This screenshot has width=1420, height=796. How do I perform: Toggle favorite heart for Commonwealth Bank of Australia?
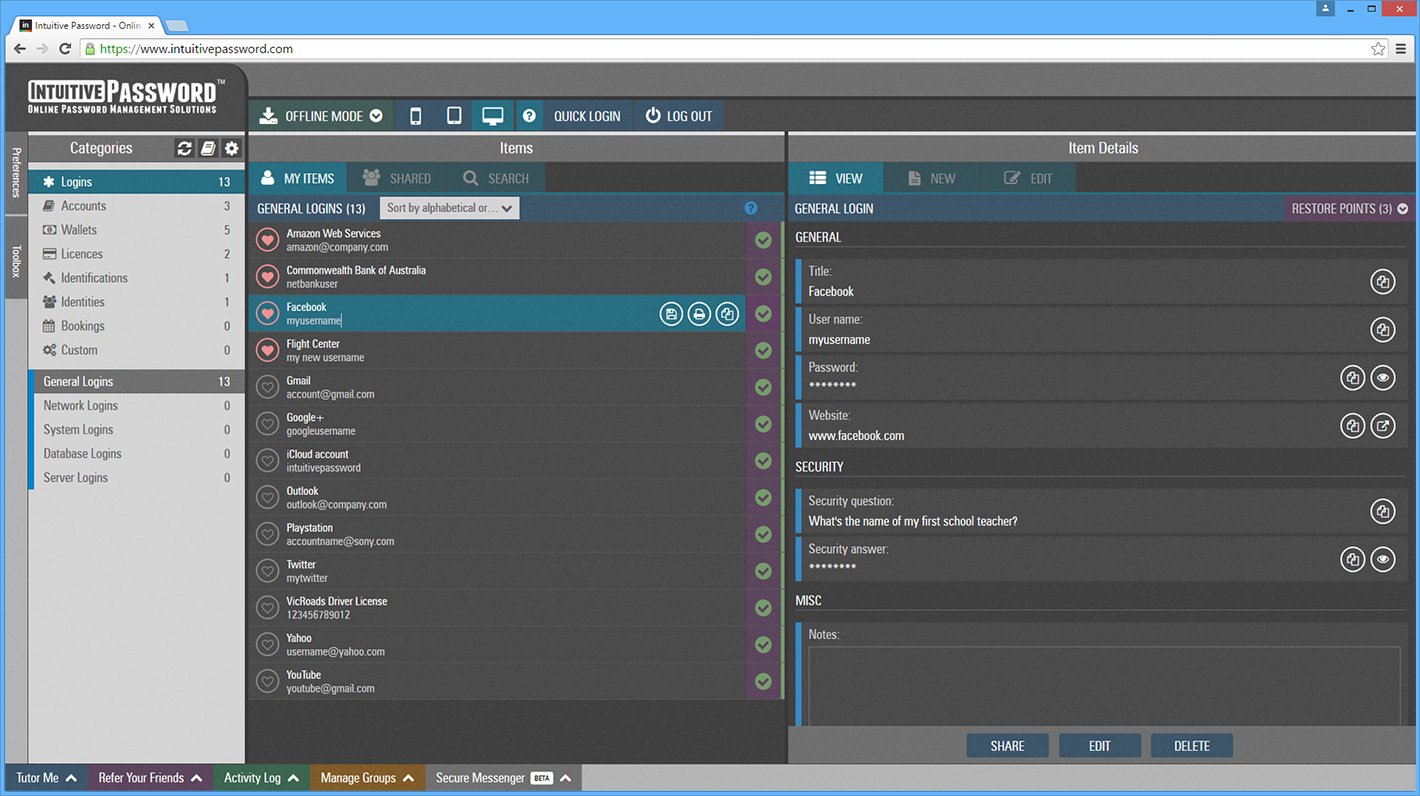click(x=267, y=277)
